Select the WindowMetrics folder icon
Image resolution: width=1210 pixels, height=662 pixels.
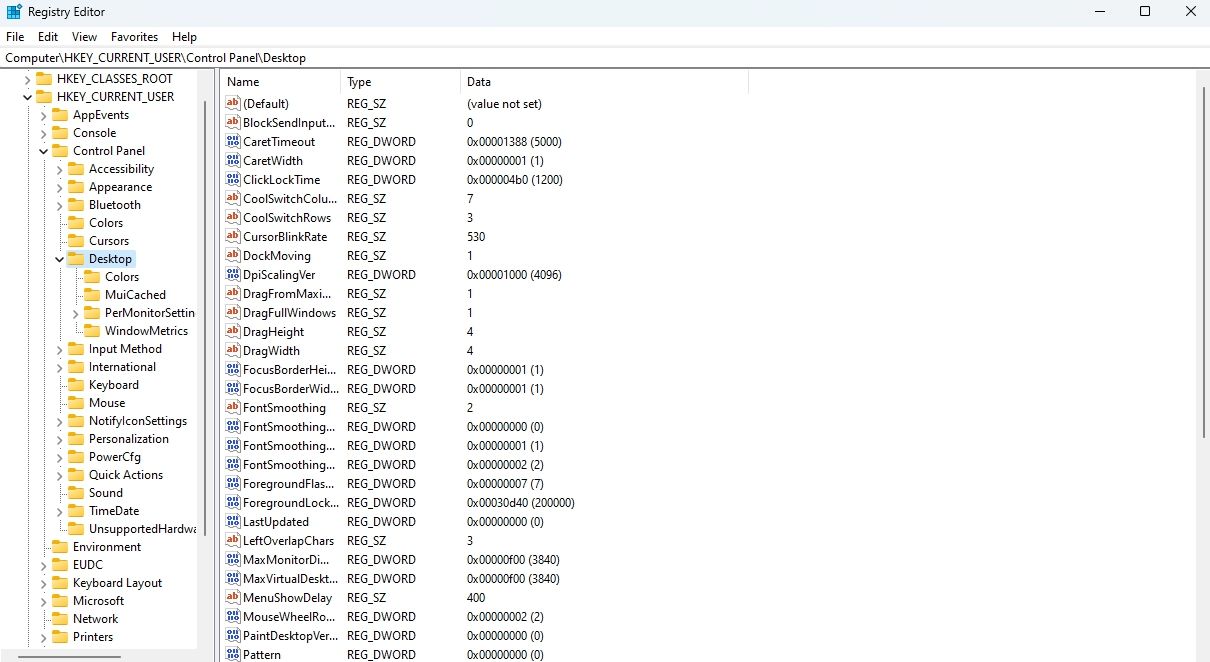click(92, 331)
